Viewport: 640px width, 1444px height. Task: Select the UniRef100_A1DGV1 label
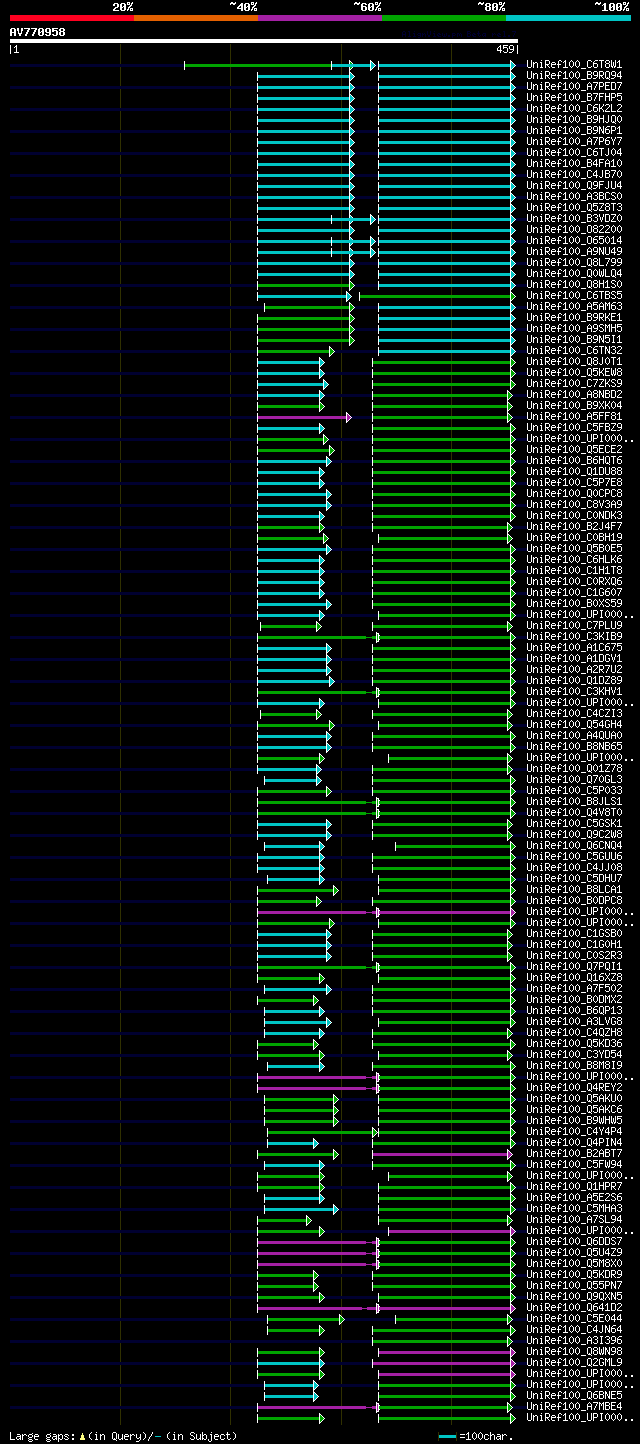click(x=574, y=658)
